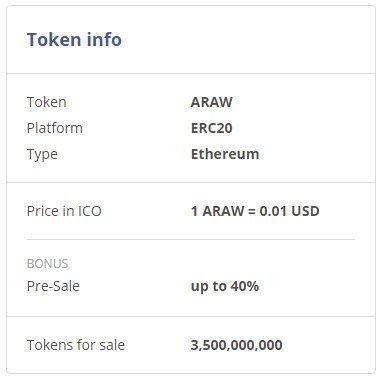Click the Ethereum type value

[x=225, y=154]
